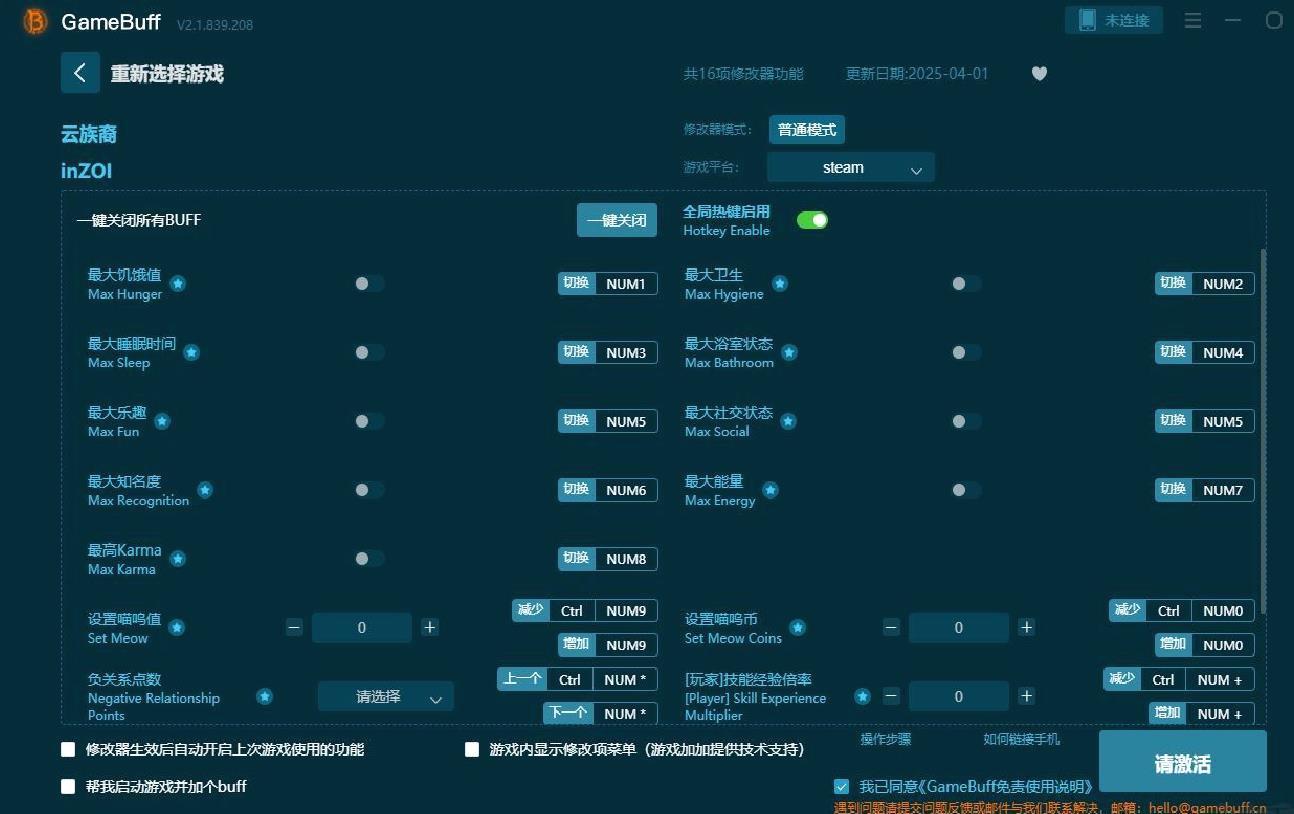Increase Set Meow Coins with plus
This screenshot has height=814, width=1294.
point(1026,628)
